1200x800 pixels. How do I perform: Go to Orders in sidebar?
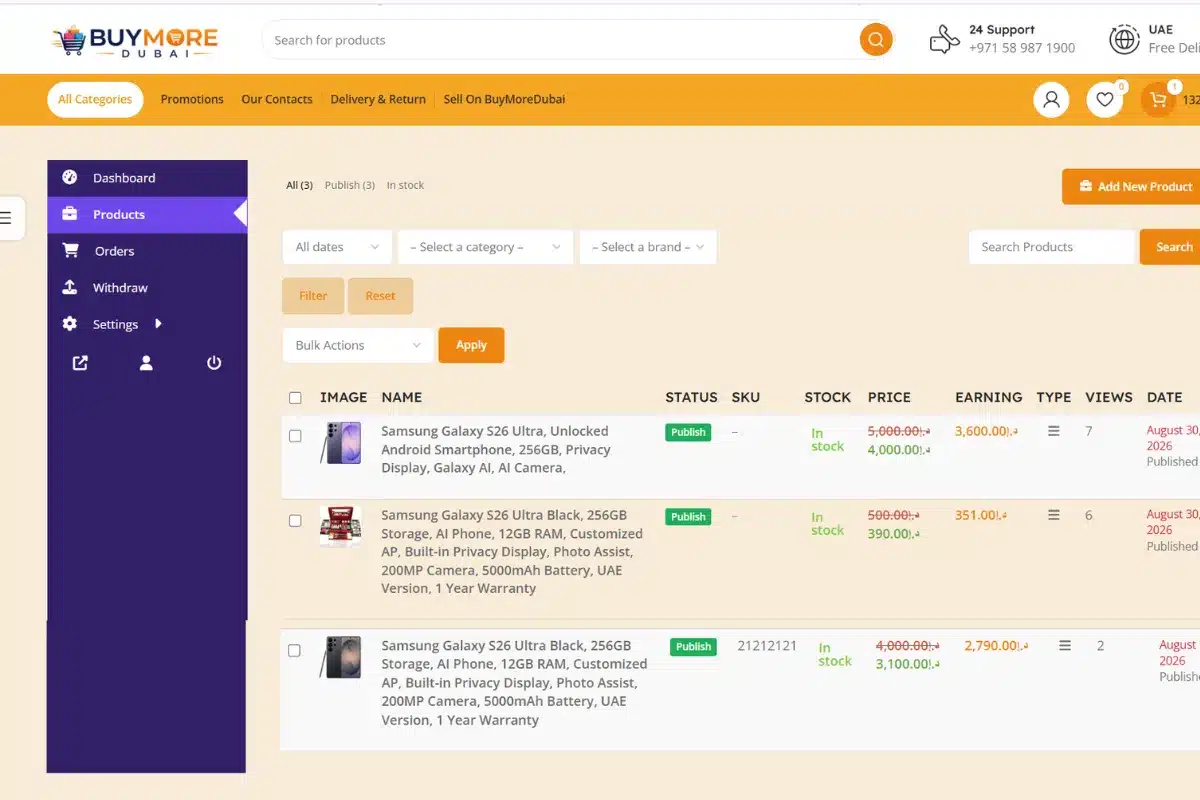click(x=147, y=251)
